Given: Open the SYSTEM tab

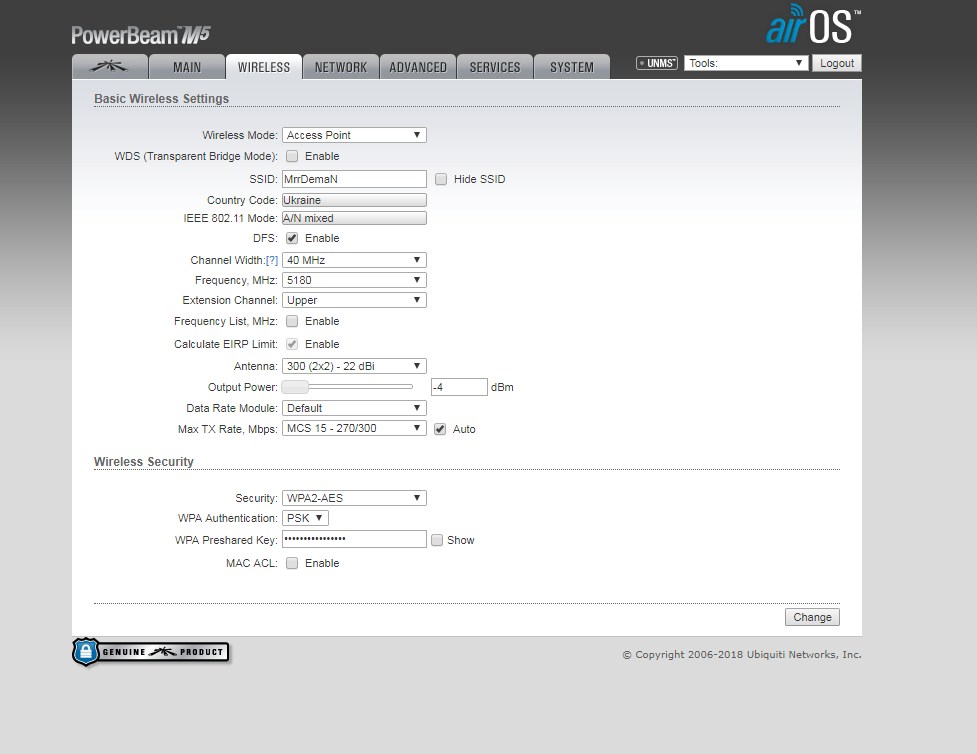Looking at the screenshot, I should [x=572, y=67].
